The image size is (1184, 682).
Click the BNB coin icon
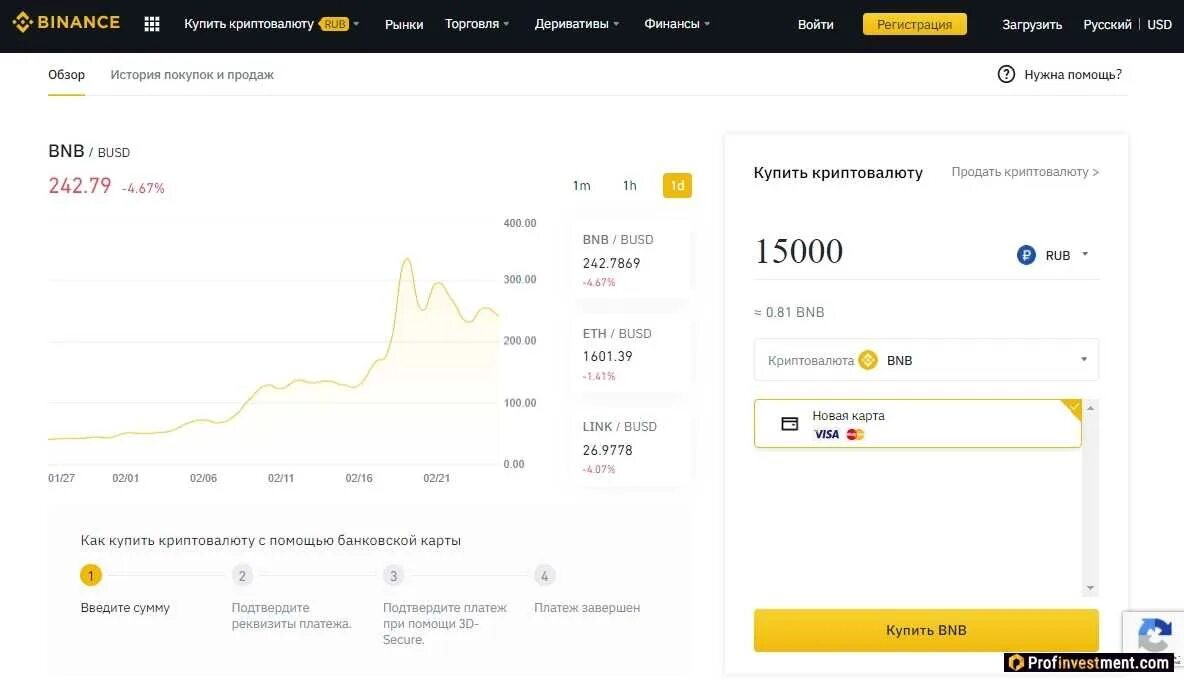[x=868, y=360]
